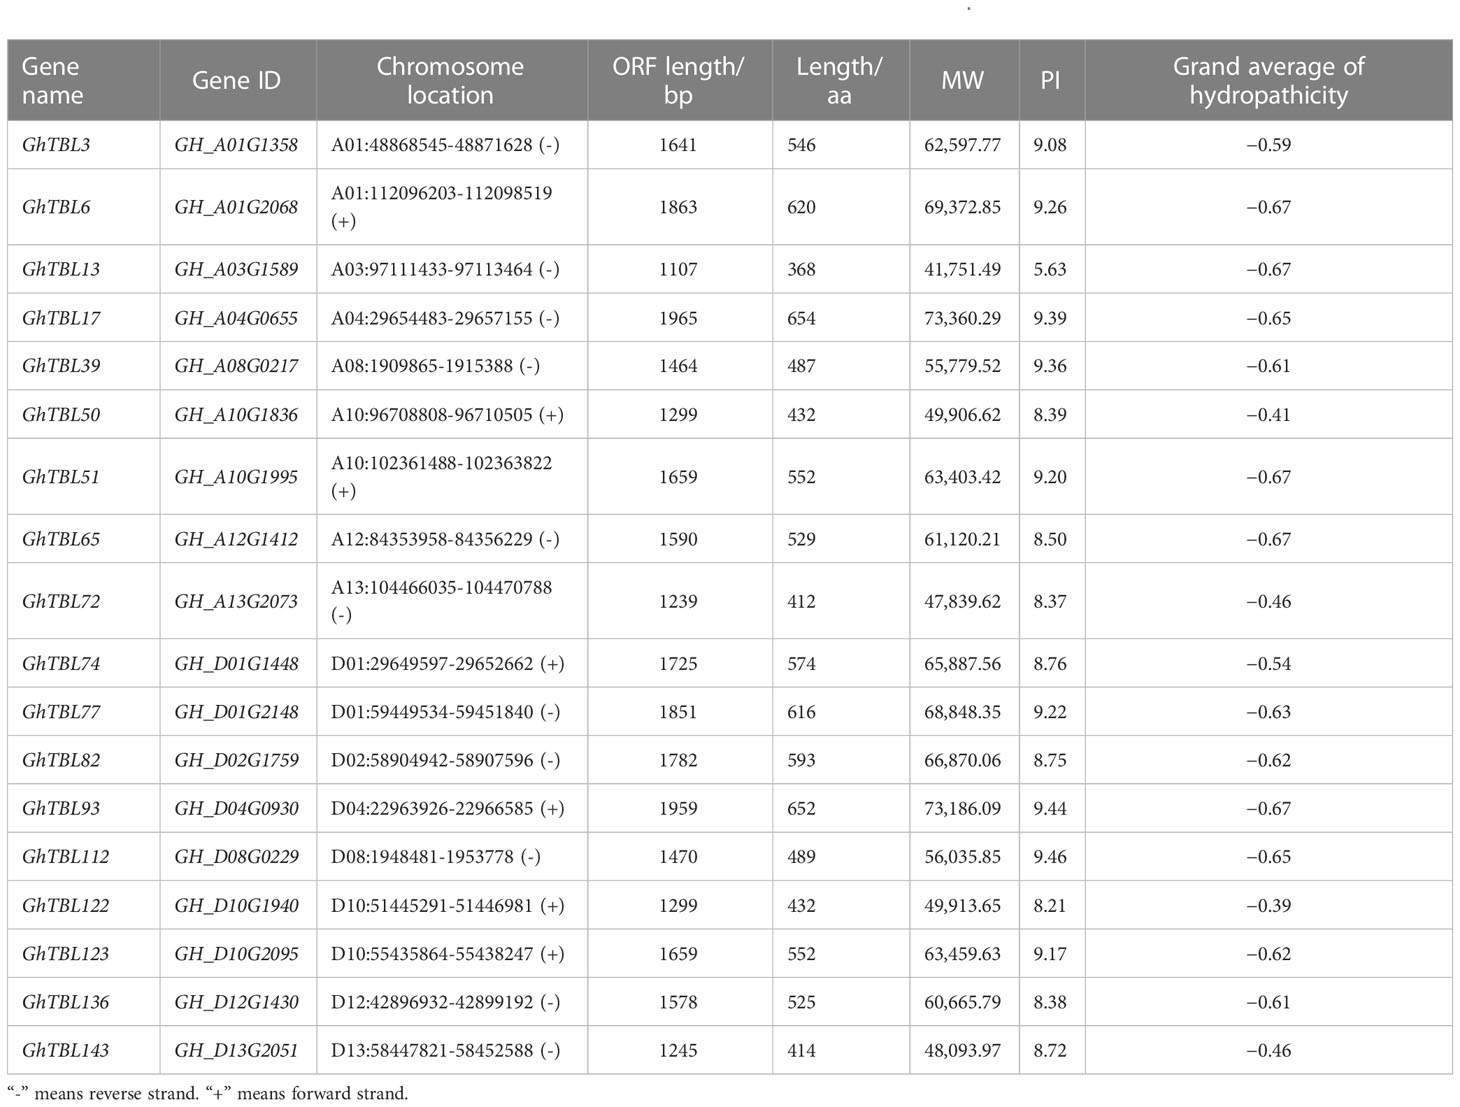Select PI value 5.63
1460x1107 pixels.
(x=1050, y=269)
